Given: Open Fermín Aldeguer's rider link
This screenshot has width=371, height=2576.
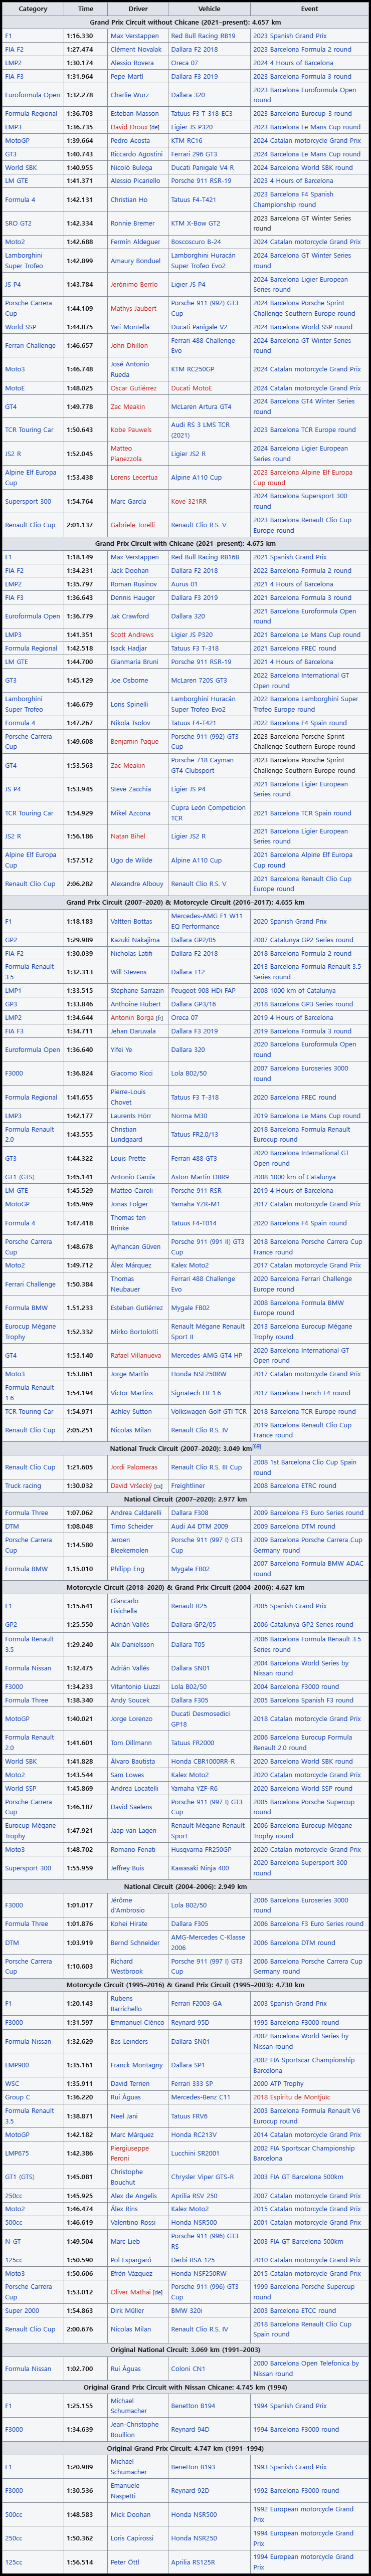Looking at the screenshot, I should click(135, 242).
